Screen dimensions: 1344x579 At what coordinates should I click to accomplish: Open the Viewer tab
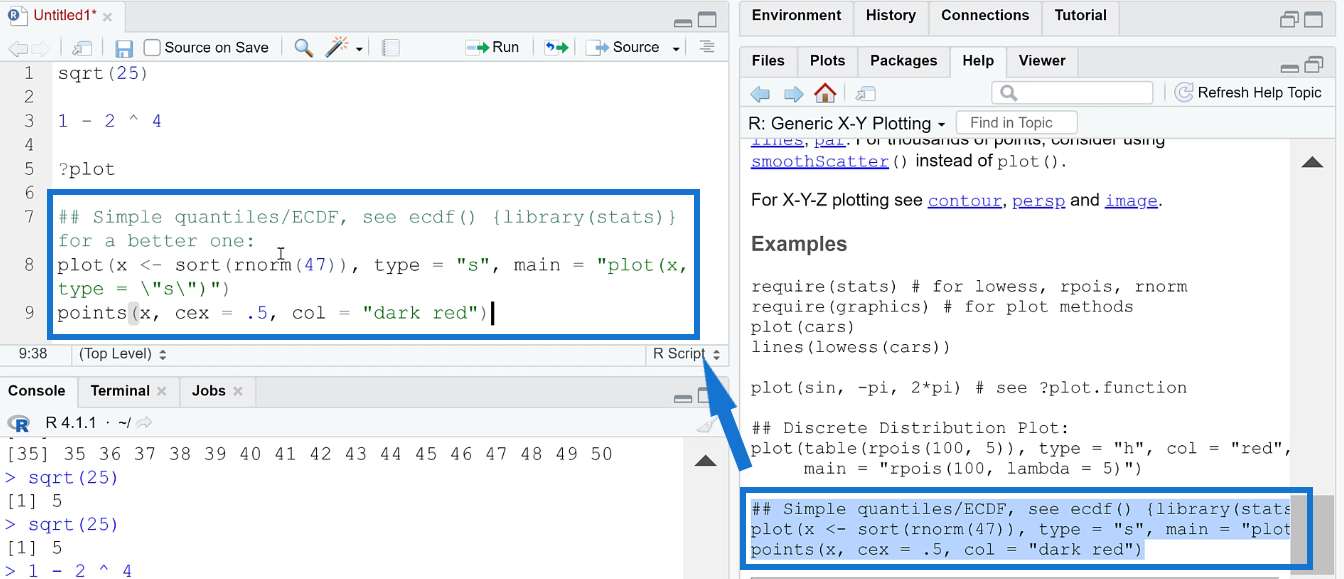[x=1042, y=61]
